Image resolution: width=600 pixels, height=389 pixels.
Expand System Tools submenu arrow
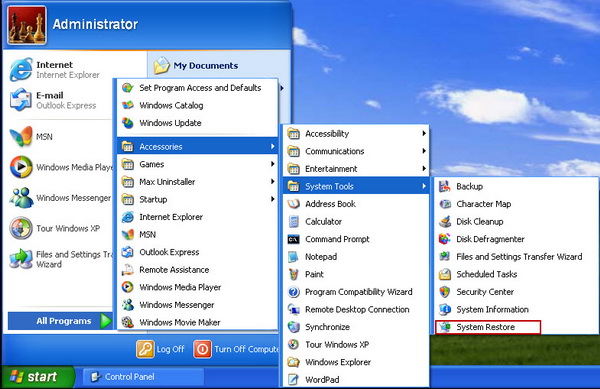(424, 186)
